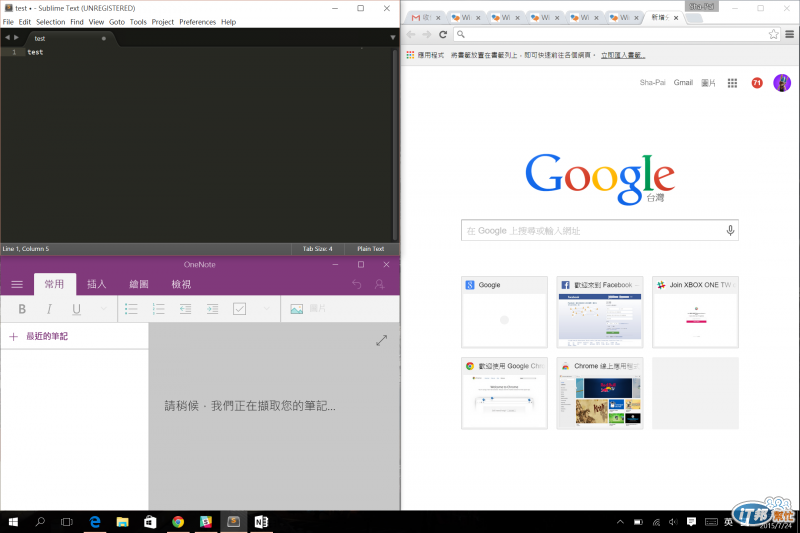800x533 pixels.
Task: Open Windows Start menu
Action: pyautogui.click(x=14, y=522)
